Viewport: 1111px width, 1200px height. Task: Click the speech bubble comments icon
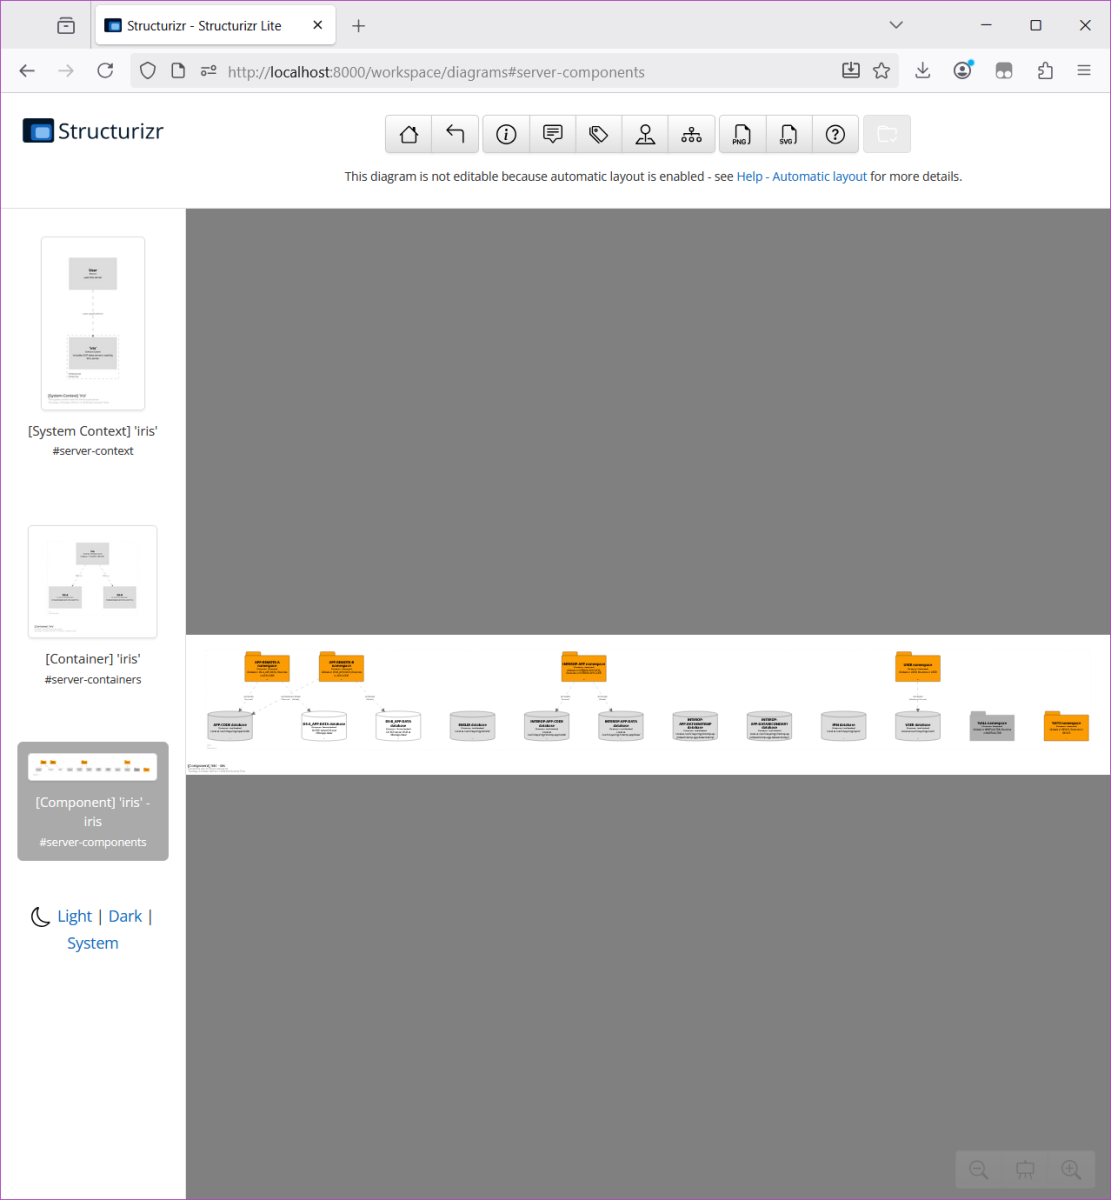coord(552,134)
